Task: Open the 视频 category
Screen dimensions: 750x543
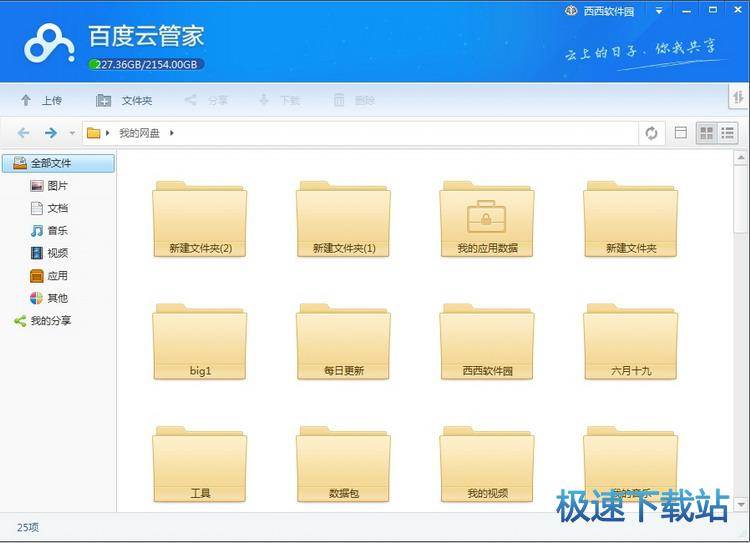Action: (49, 253)
